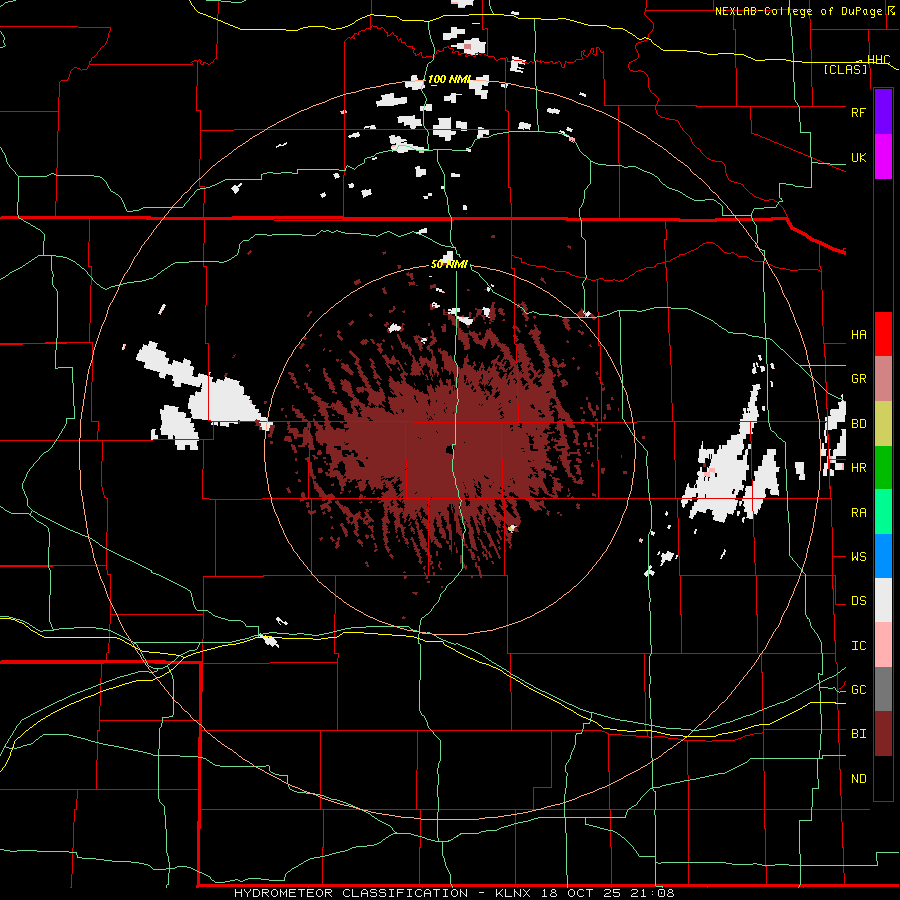Click the 100 NMI range ring label
Viewport: 900px width, 900px height.
(x=449, y=79)
